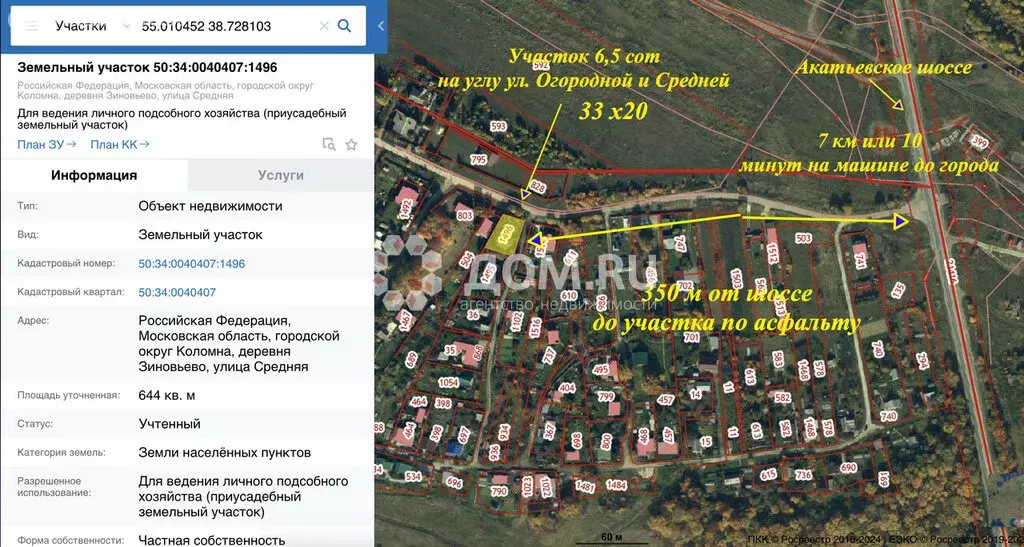Select parcel 399 on the map
Image resolution: width=1024 pixels, height=547 pixels.
click(979, 142)
